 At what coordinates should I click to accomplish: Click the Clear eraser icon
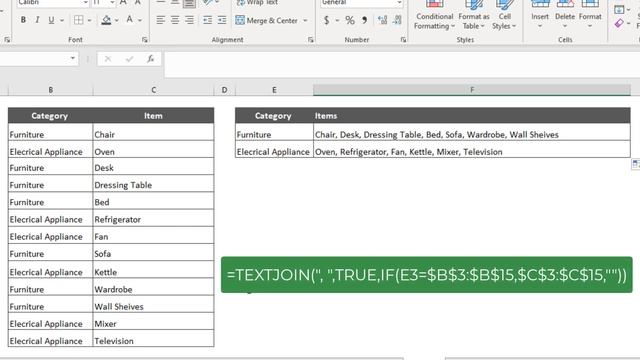pos(619,24)
